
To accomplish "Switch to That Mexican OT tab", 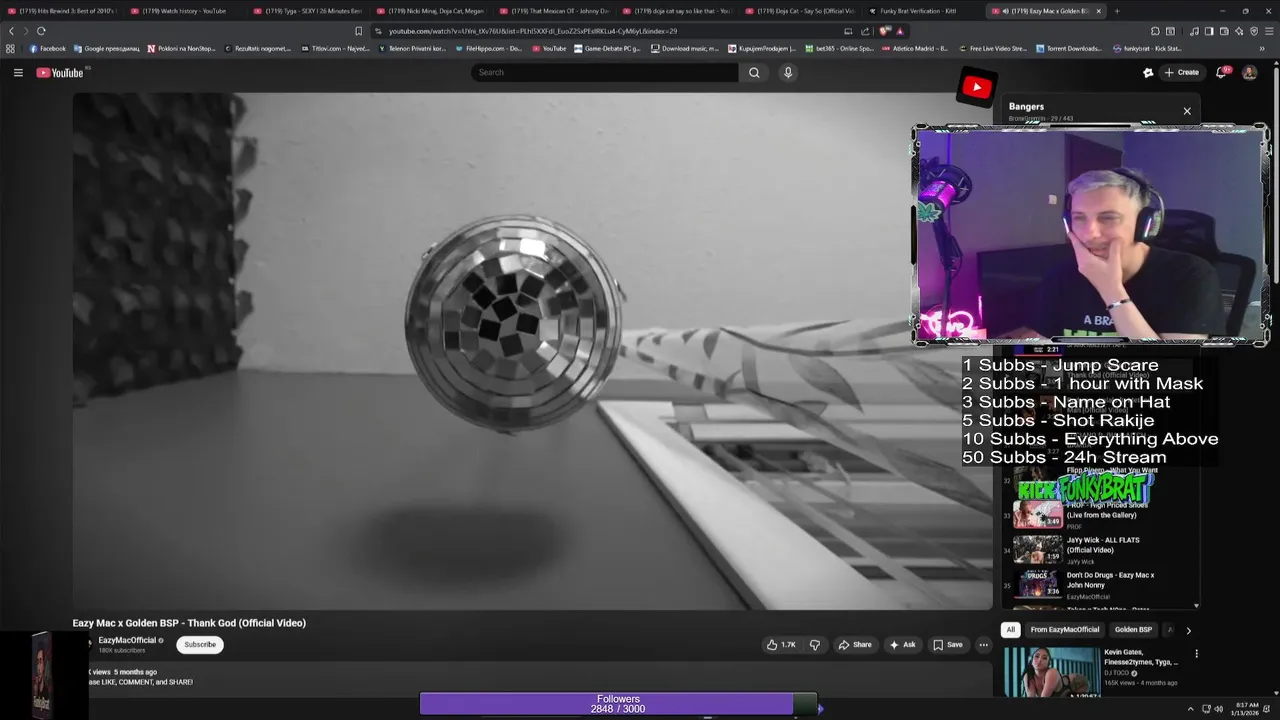I will (553, 11).
